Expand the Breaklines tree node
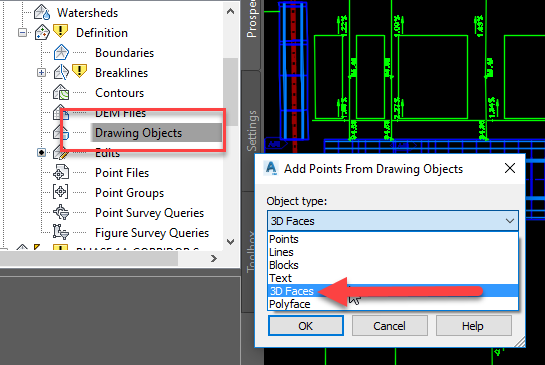Image resolution: width=545 pixels, height=365 pixels. 41,73
